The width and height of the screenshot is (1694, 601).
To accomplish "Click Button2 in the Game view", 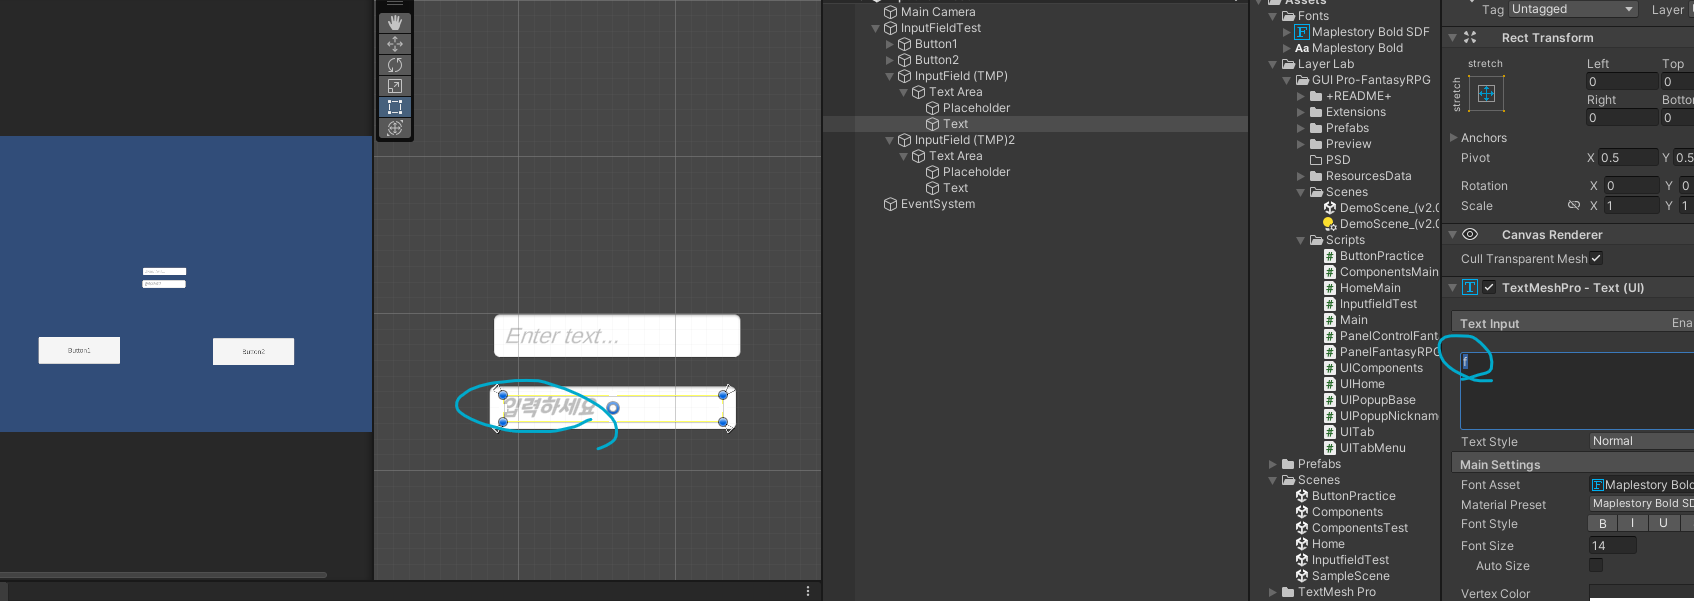I will coord(253,351).
